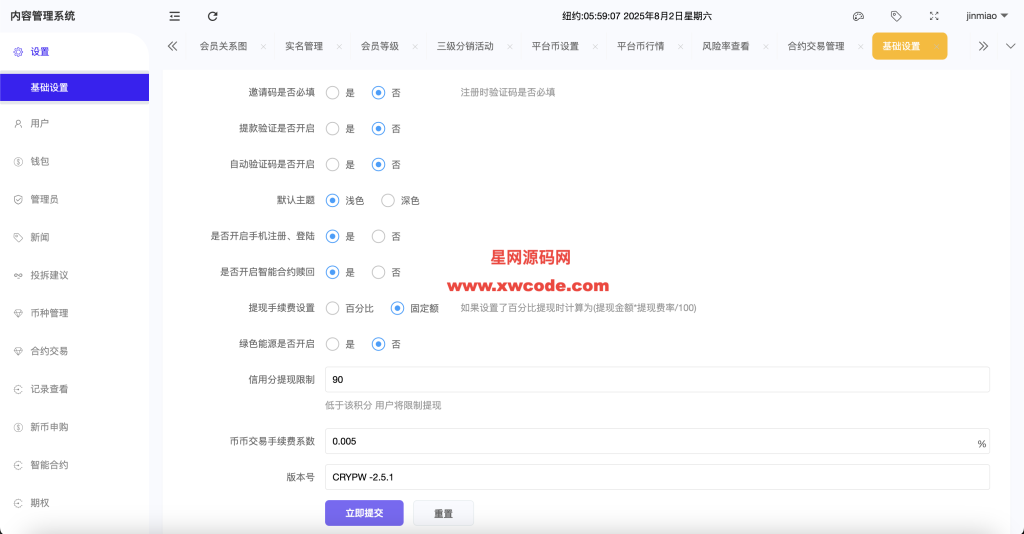Open the theme palette icon
1024x534 pixels.
tap(858, 16)
